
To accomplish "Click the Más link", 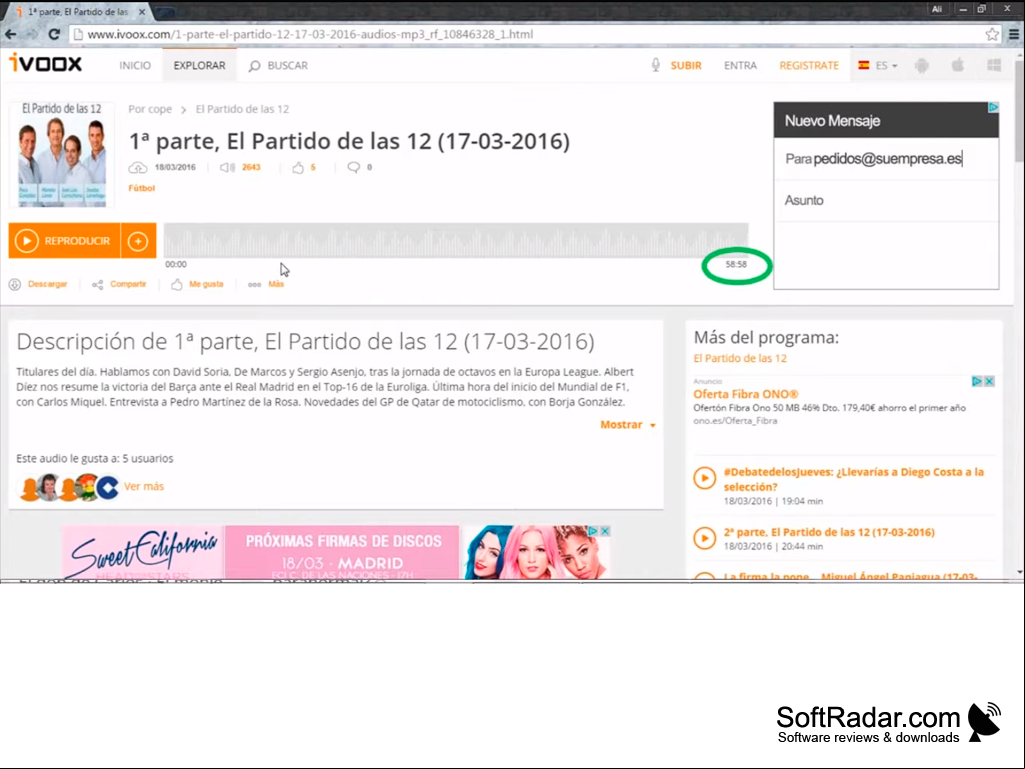I will point(276,284).
